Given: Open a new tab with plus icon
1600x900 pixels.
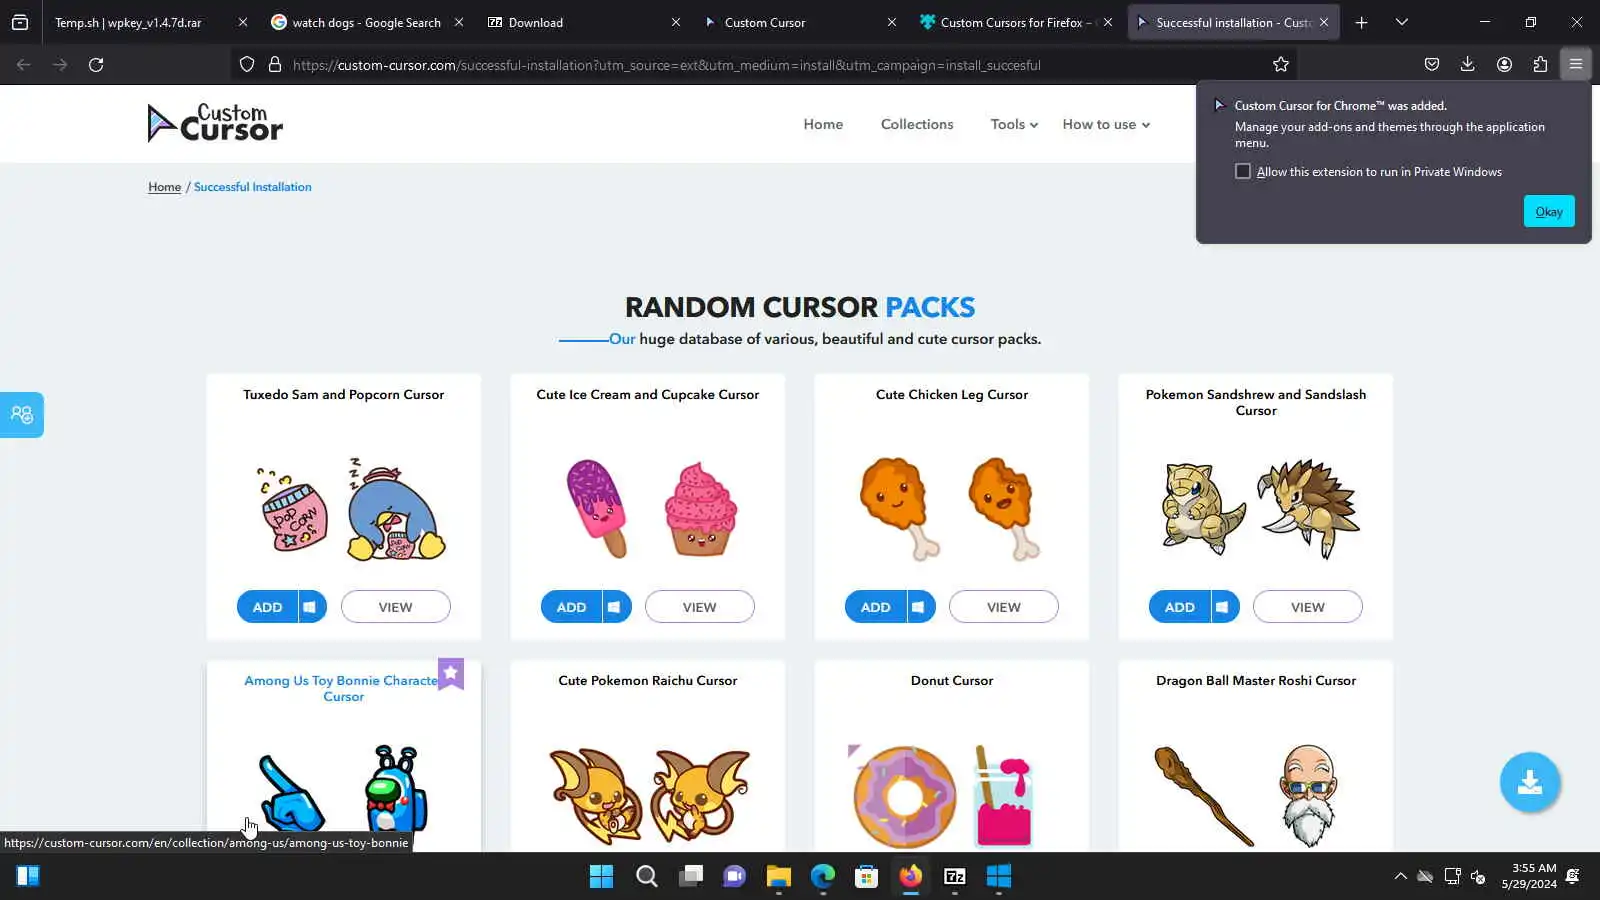Looking at the screenshot, I should pyautogui.click(x=1361, y=22).
